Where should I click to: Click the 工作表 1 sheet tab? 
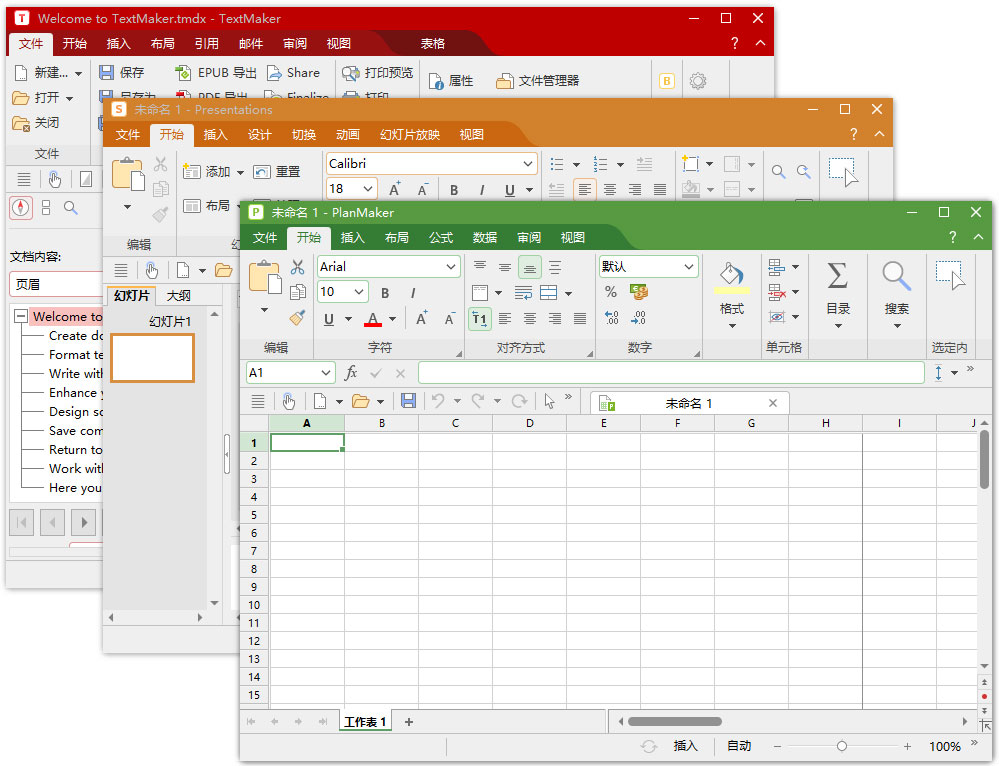(x=366, y=721)
